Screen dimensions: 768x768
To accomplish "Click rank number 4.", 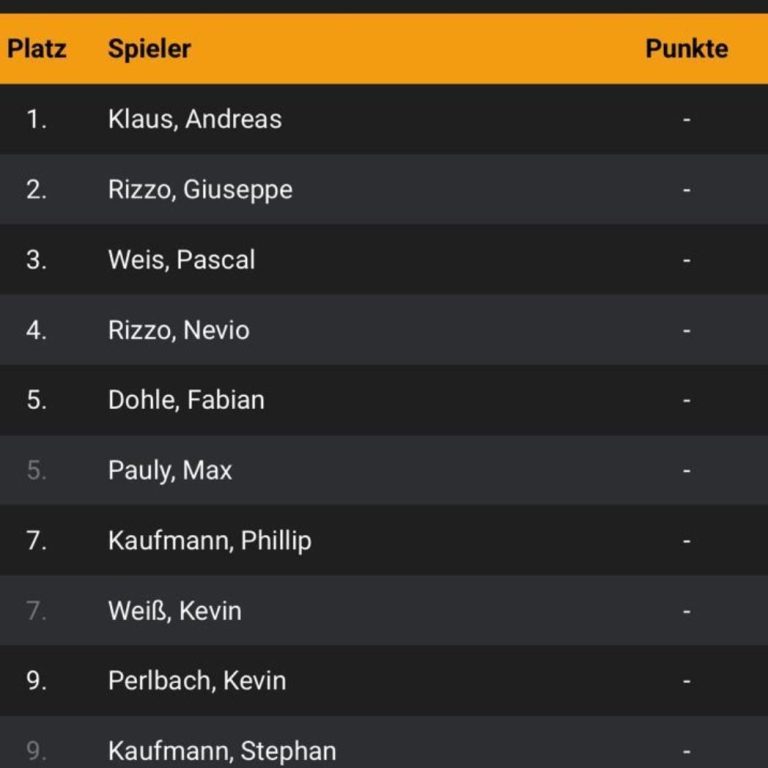I will [x=37, y=330].
